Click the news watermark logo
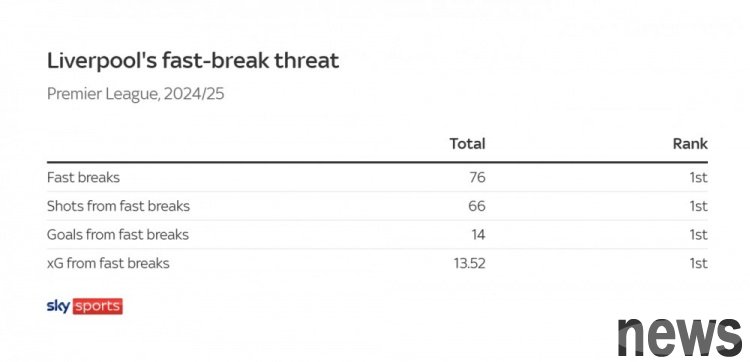Viewport: 750px width, 362px height. pyautogui.click(x=680, y=337)
